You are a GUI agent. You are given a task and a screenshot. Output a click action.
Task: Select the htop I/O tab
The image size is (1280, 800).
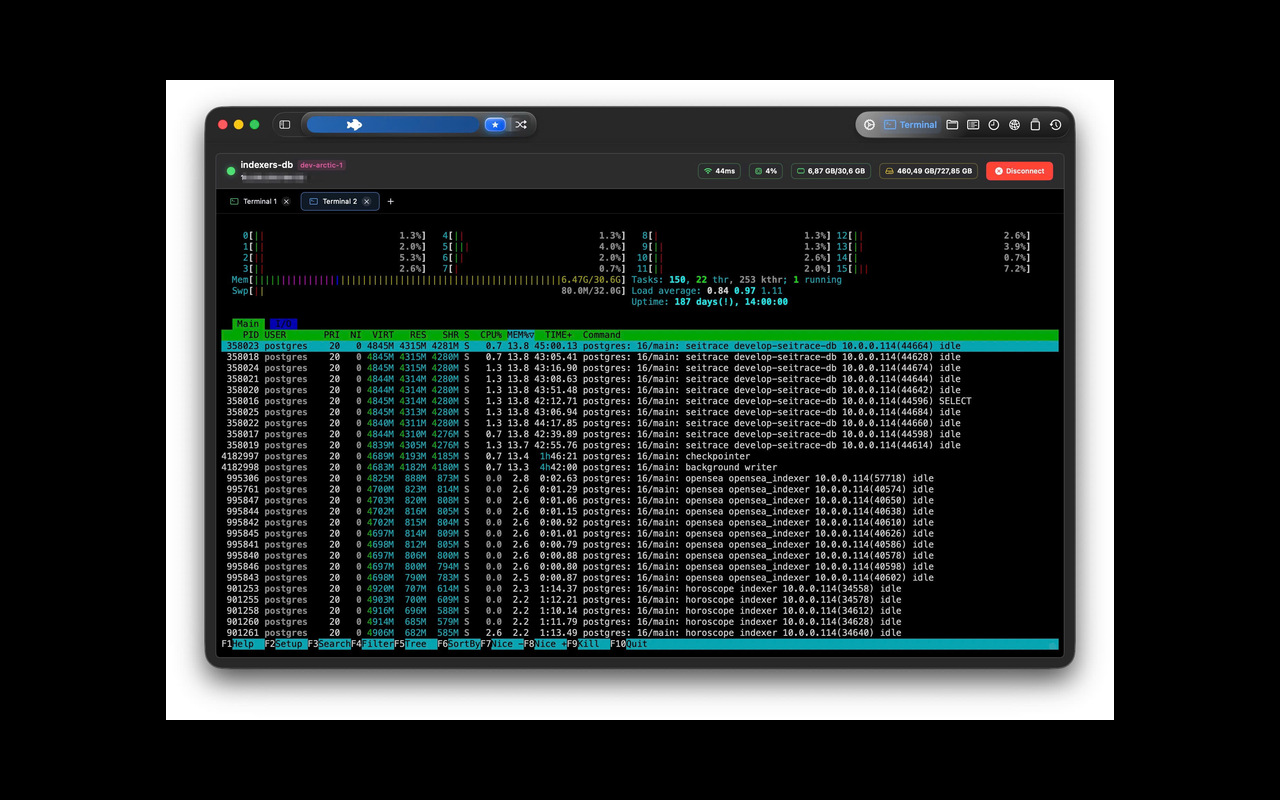[x=283, y=324]
